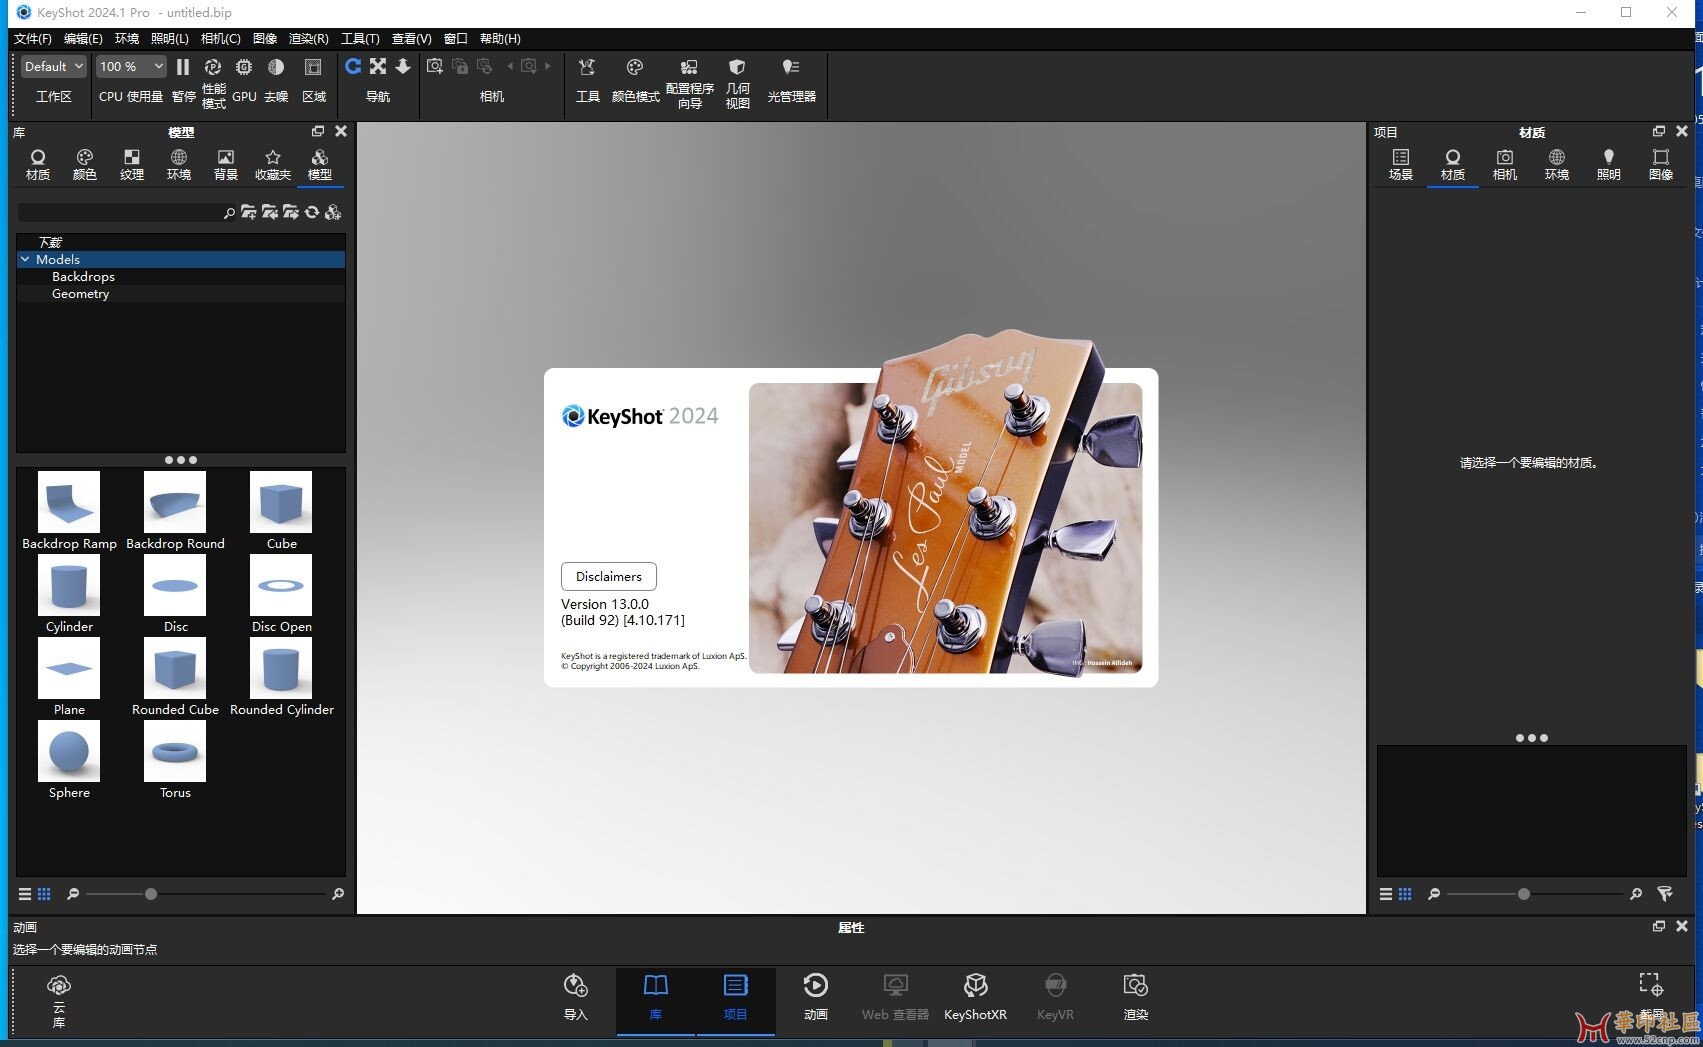The height and width of the screenshot is (1047, 1703).
Task: Toggle GPU rendering mode
Action: 244,67
